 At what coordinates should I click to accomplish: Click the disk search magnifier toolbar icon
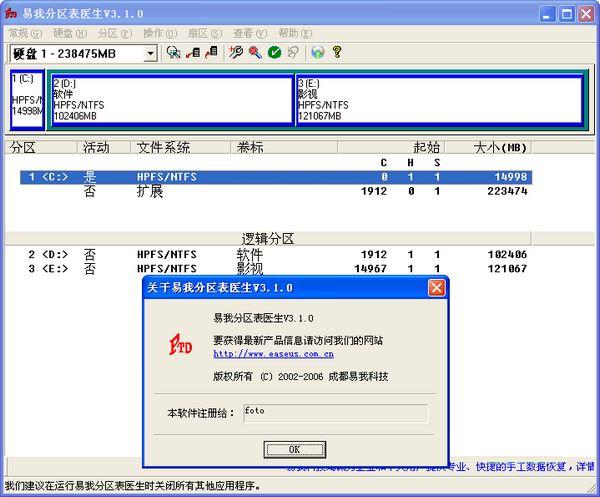click(x=174, y=52)
